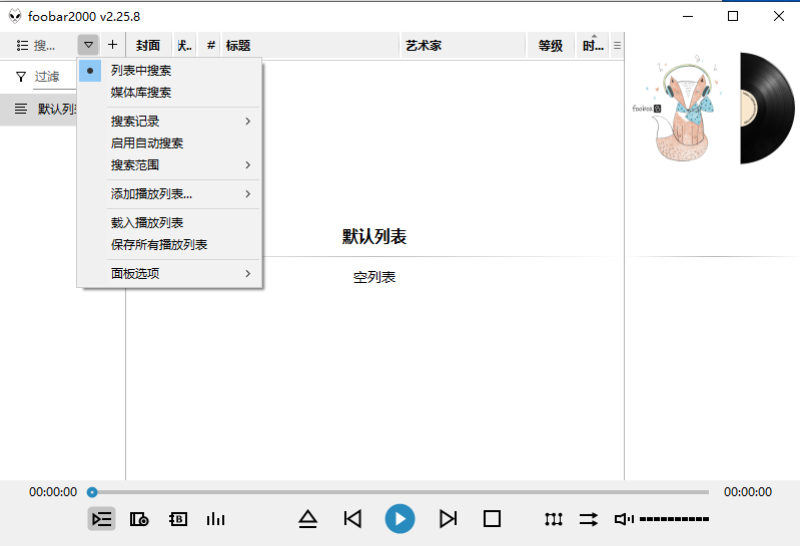Click the fox album art thumbnail
This screenshot has width=800, height=546.
pos(679,108)
